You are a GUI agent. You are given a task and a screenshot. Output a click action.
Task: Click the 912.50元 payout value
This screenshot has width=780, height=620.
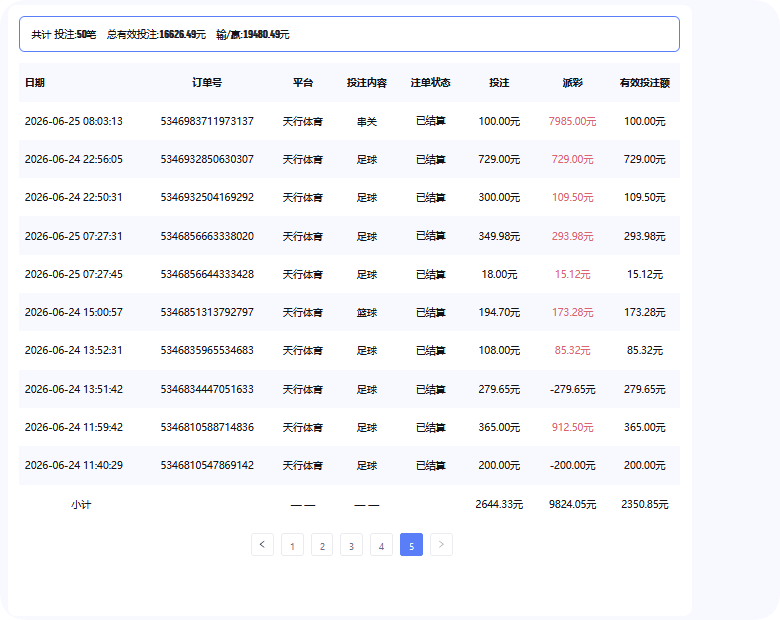click(x=573, y=427)
